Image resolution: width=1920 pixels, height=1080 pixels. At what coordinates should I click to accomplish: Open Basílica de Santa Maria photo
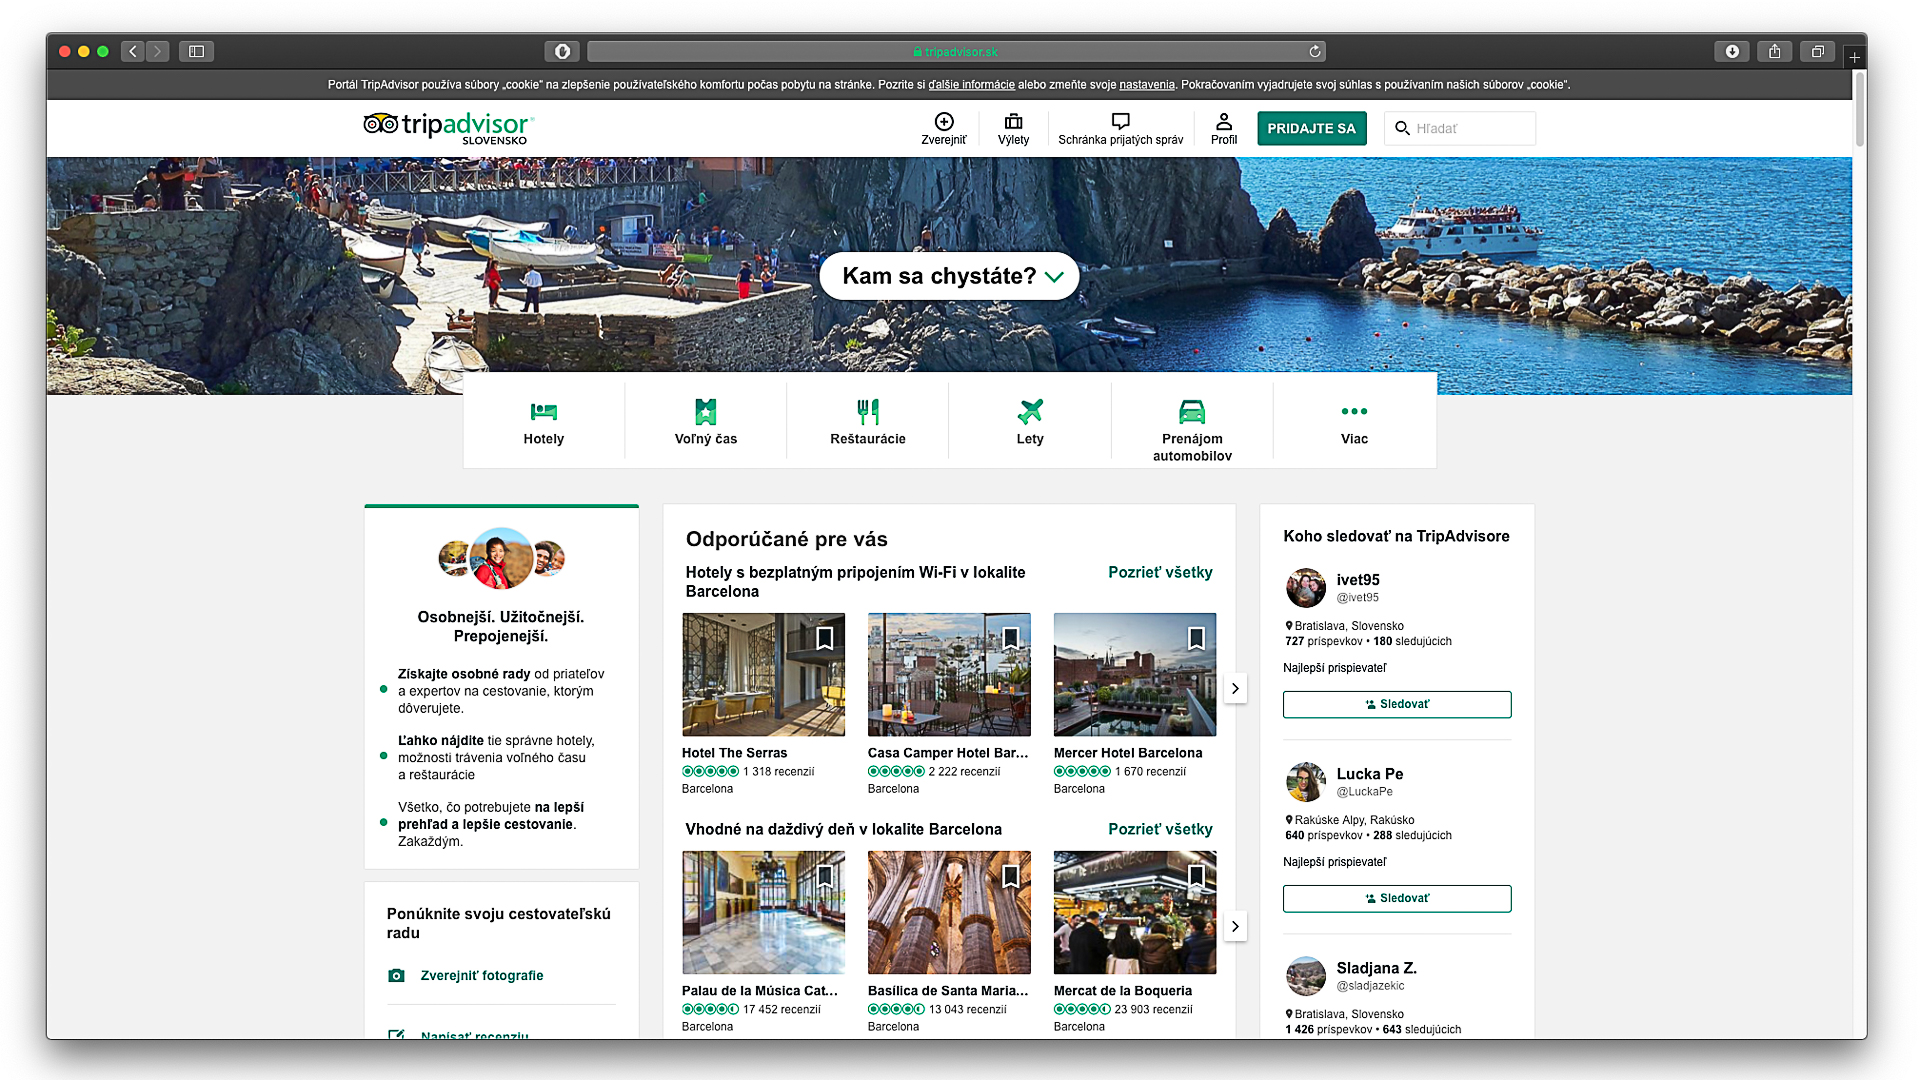click(949, 913)
